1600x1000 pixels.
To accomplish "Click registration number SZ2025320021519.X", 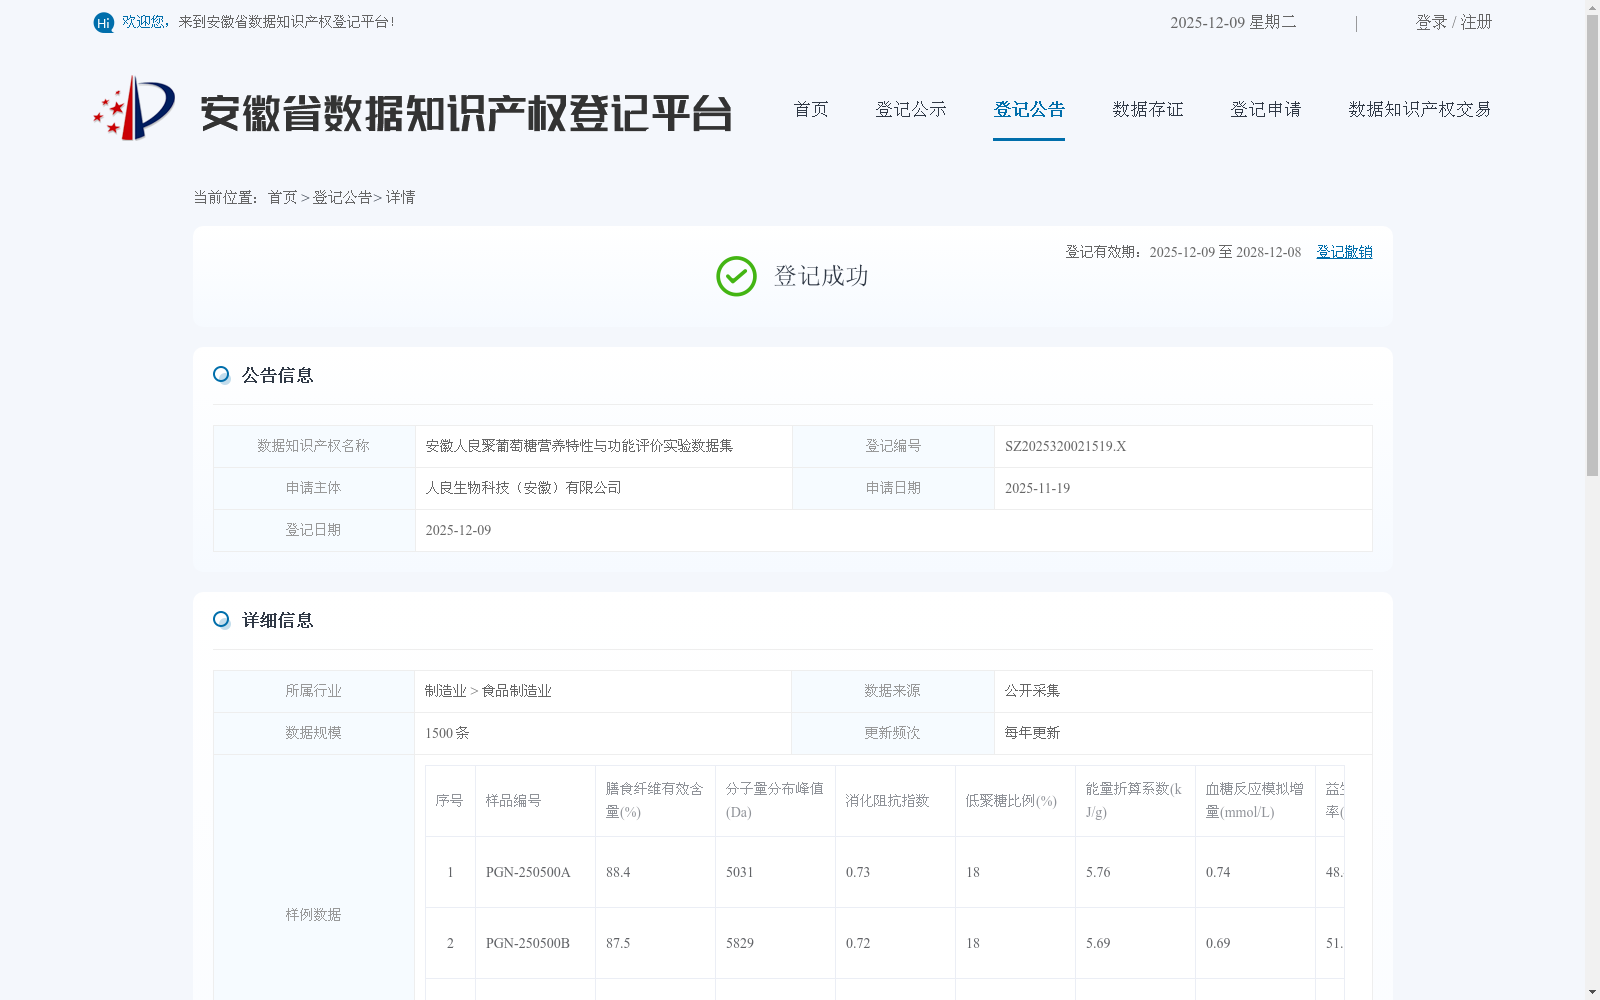I will click(x=1065, y=447).
